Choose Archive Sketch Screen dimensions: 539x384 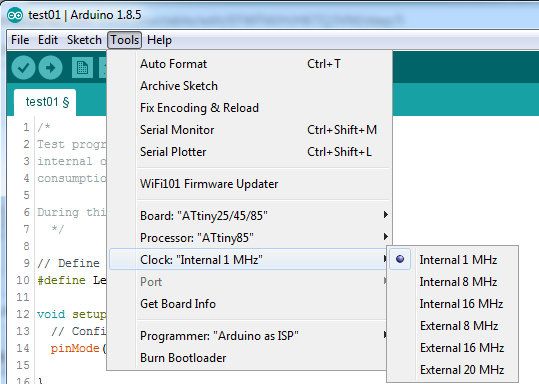249,86
